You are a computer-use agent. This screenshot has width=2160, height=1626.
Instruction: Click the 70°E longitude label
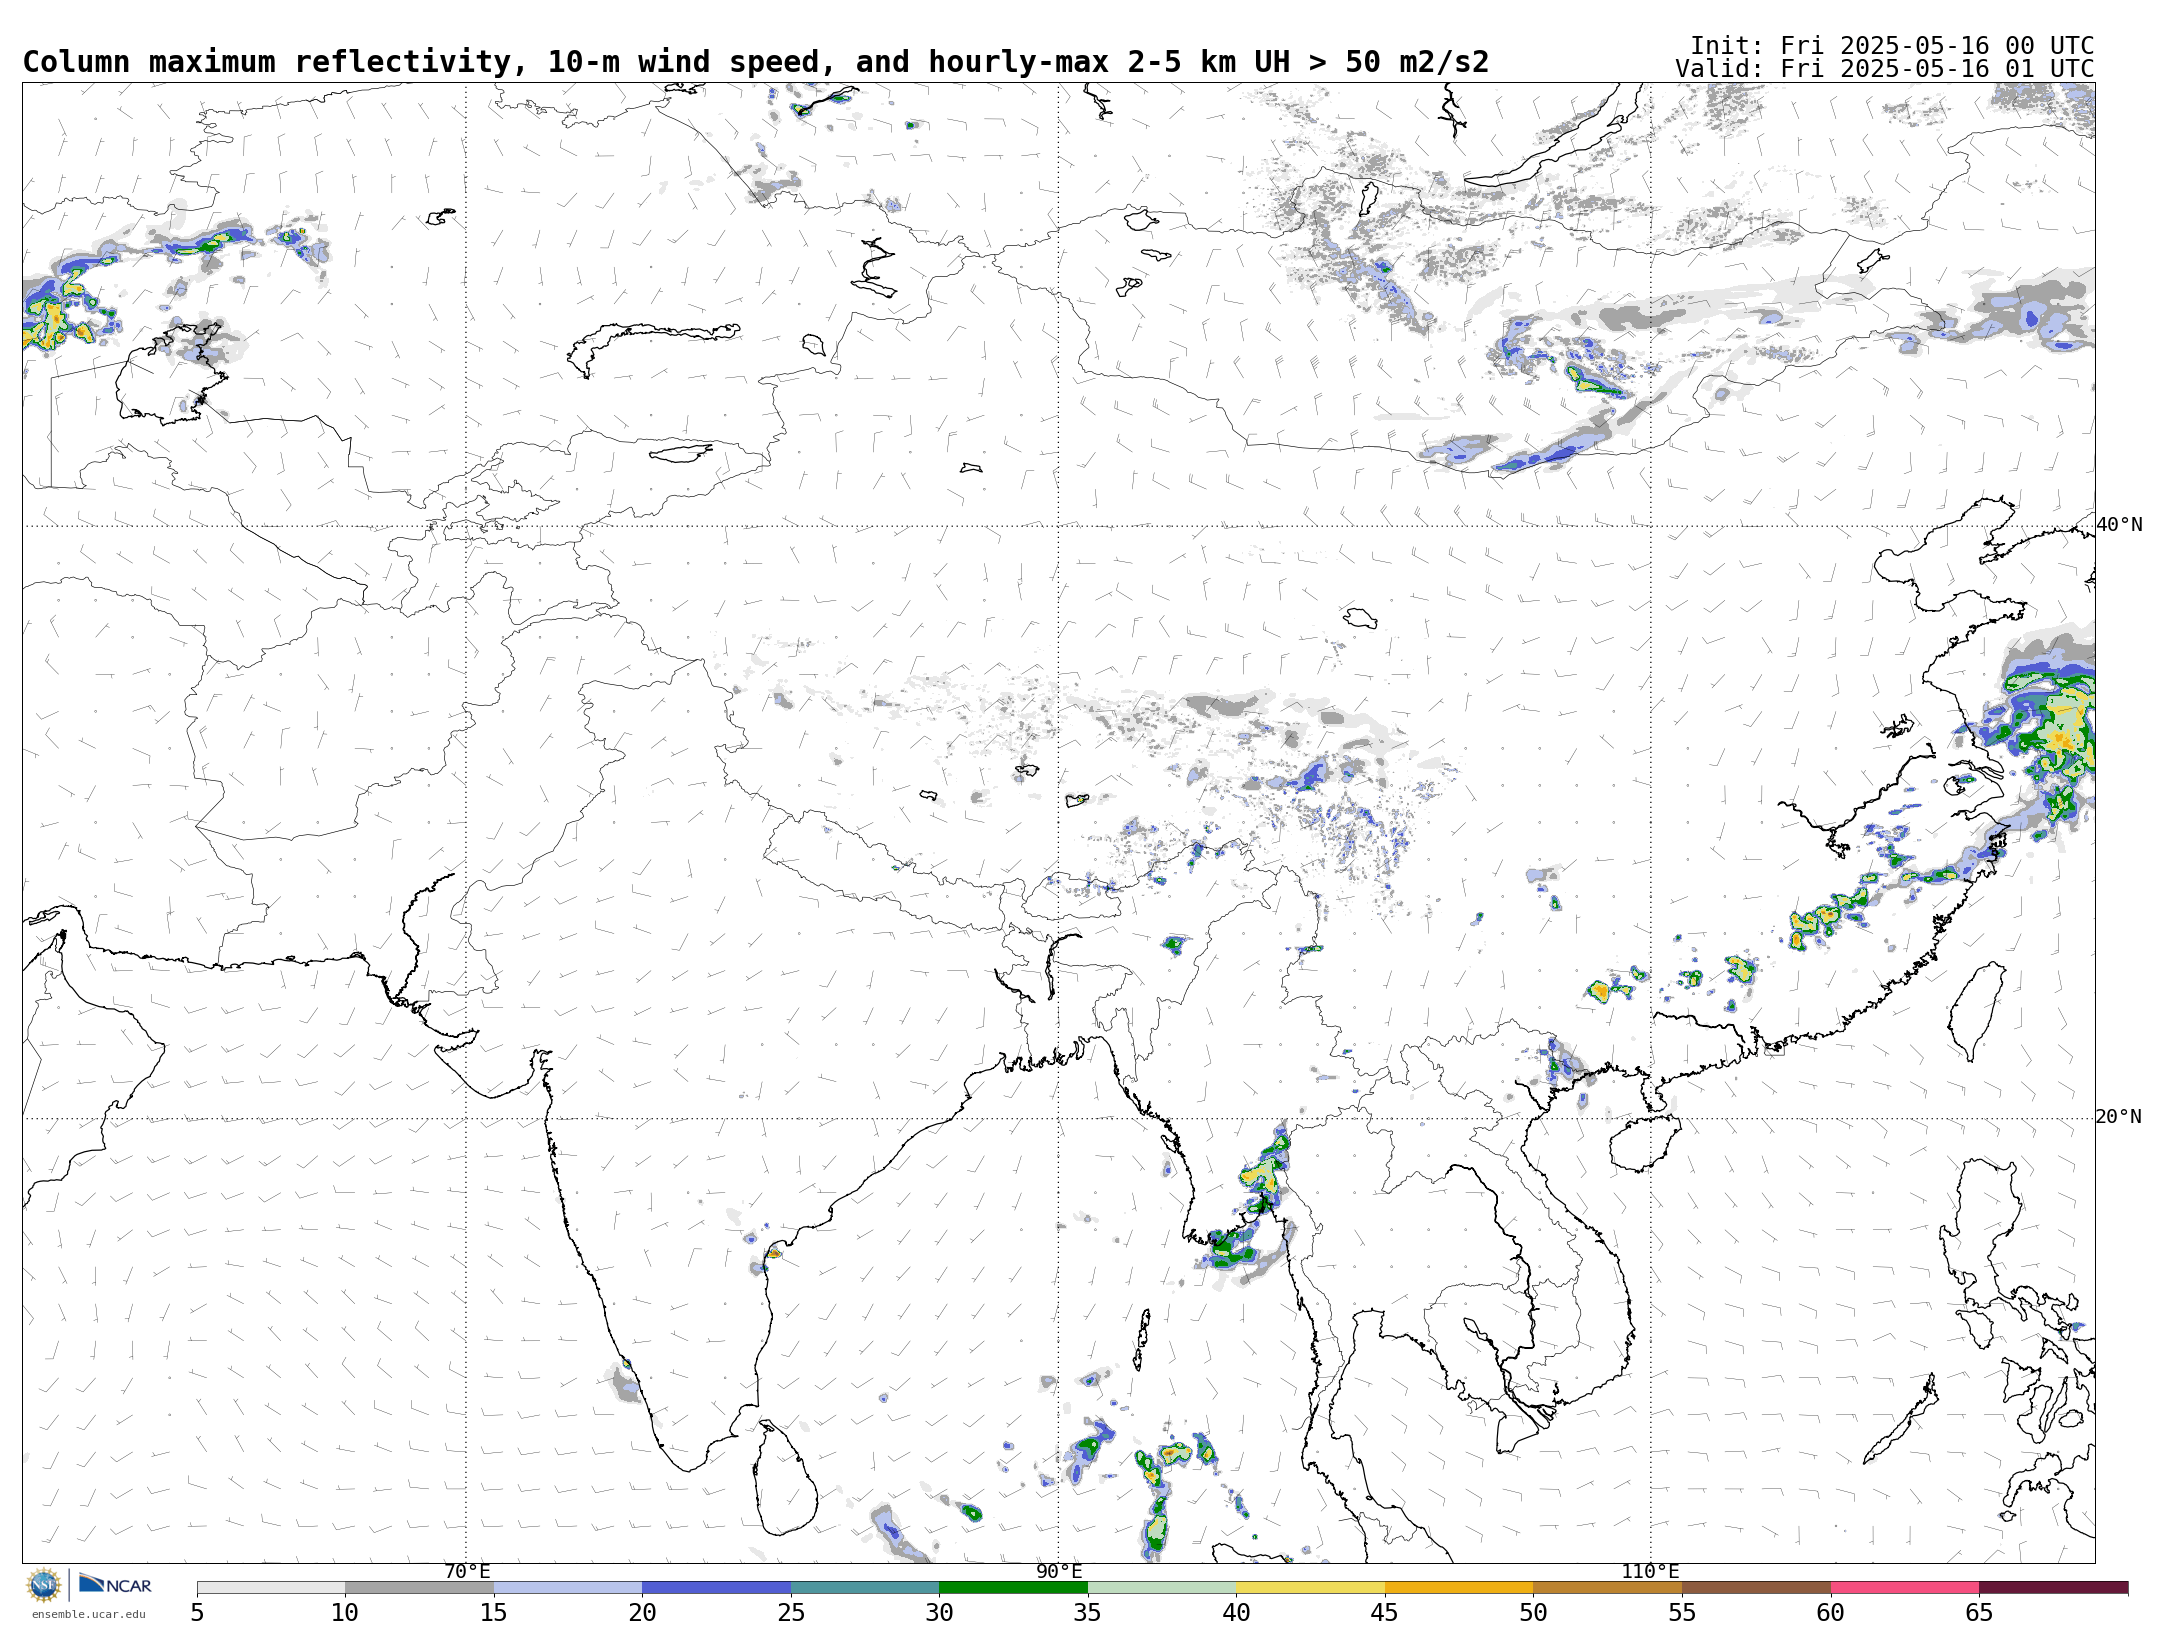[467, 1572]
